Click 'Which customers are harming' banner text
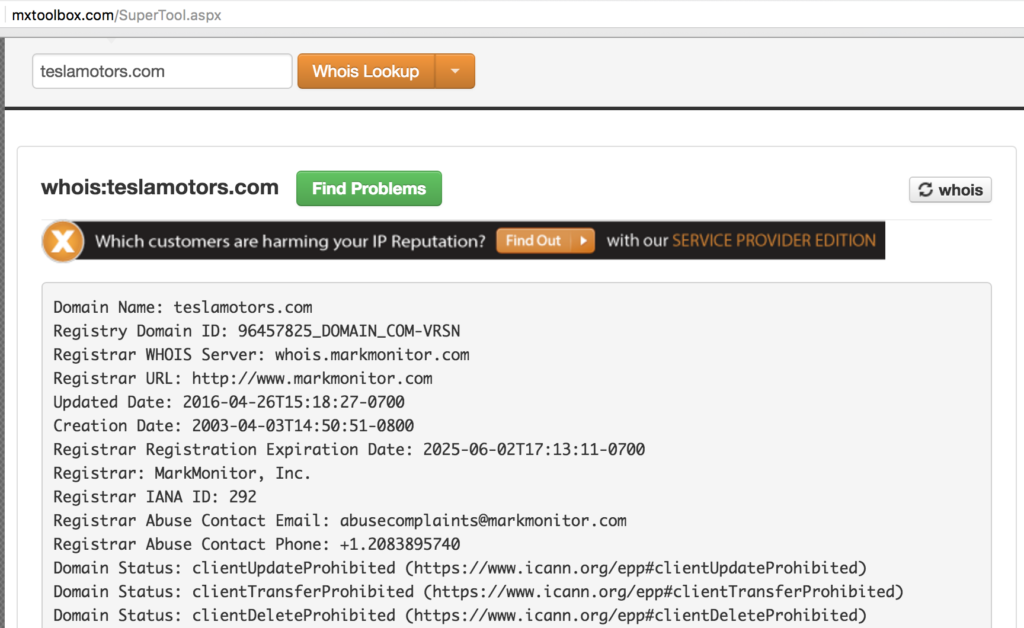The height and width of the screenshot is (628, 1024). tap(290, 242)
